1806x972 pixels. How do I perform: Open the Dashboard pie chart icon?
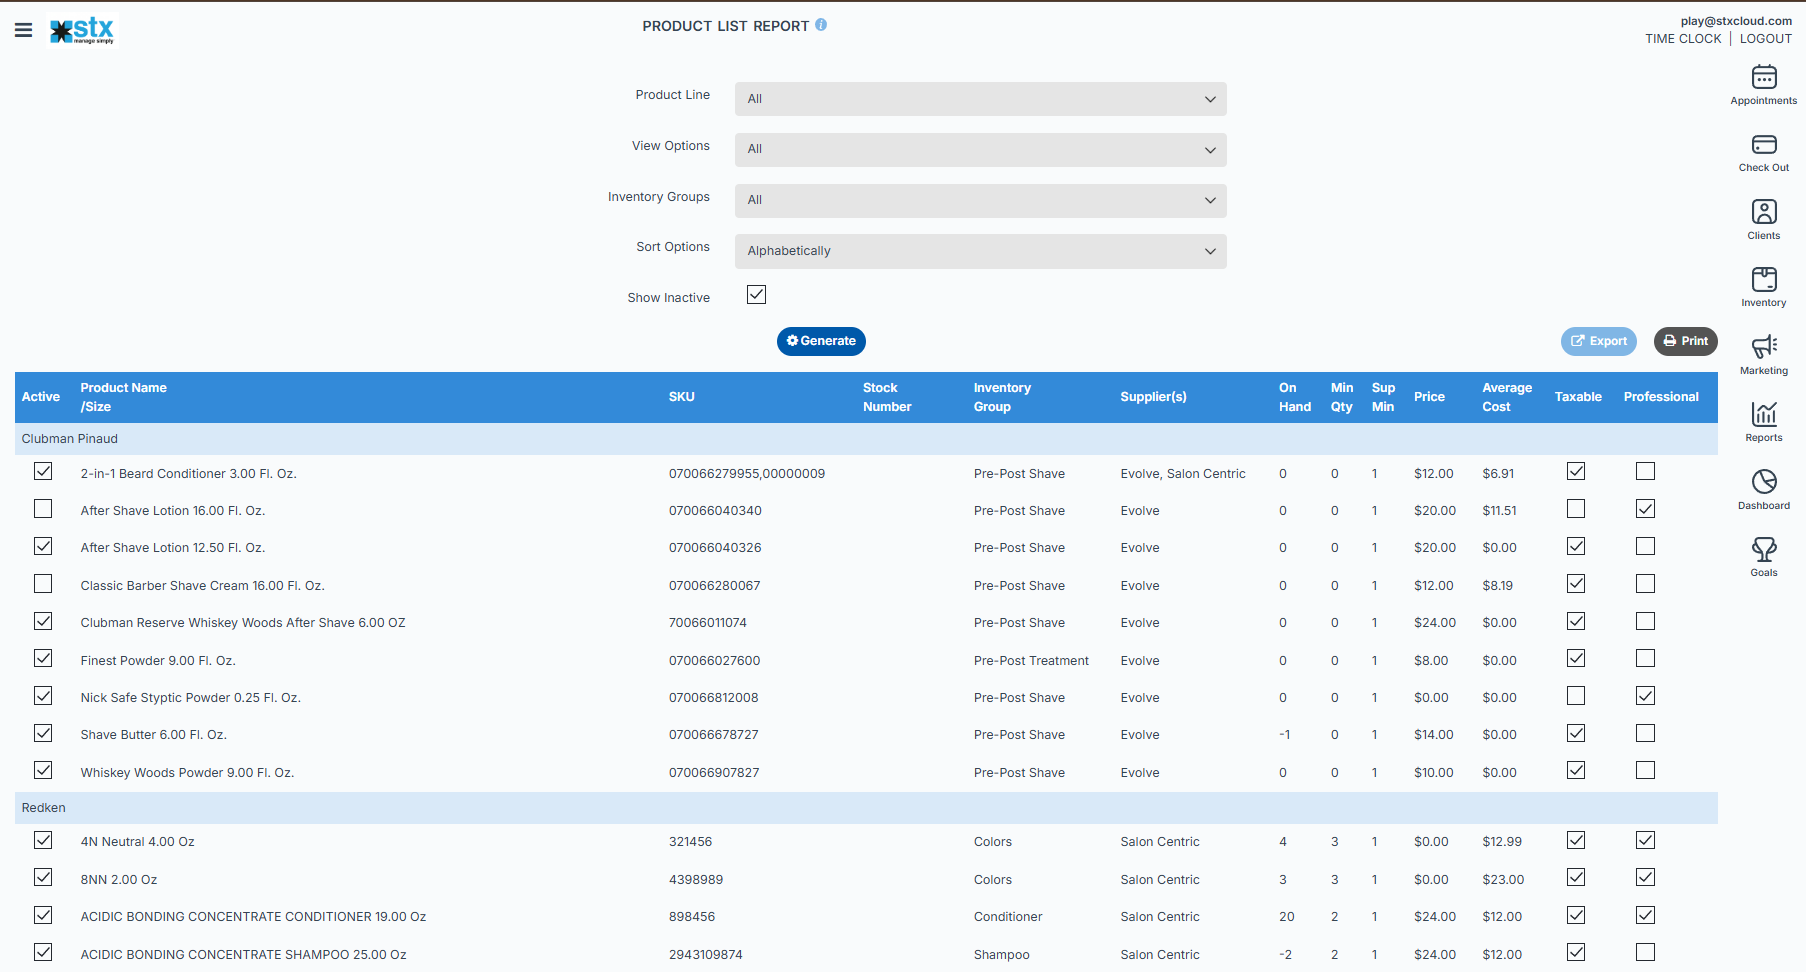point(1764,482)
